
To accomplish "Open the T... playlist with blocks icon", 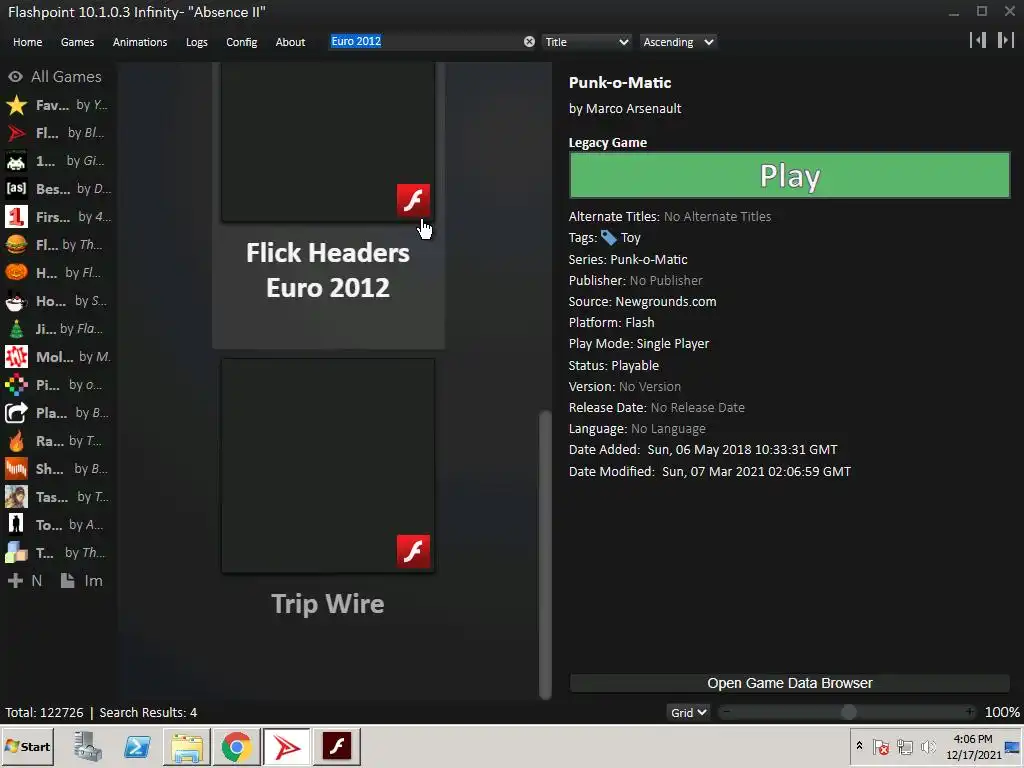I will (57, 553).
